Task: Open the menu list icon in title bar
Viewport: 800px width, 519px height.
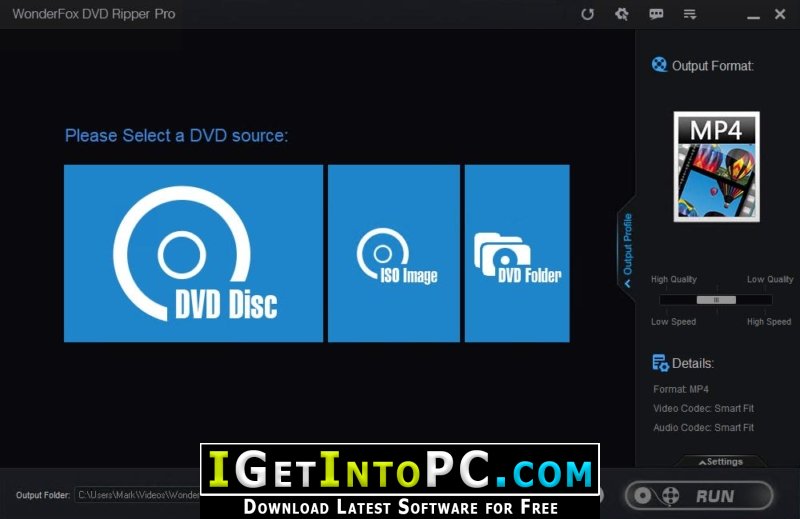Action: point(690,14)
